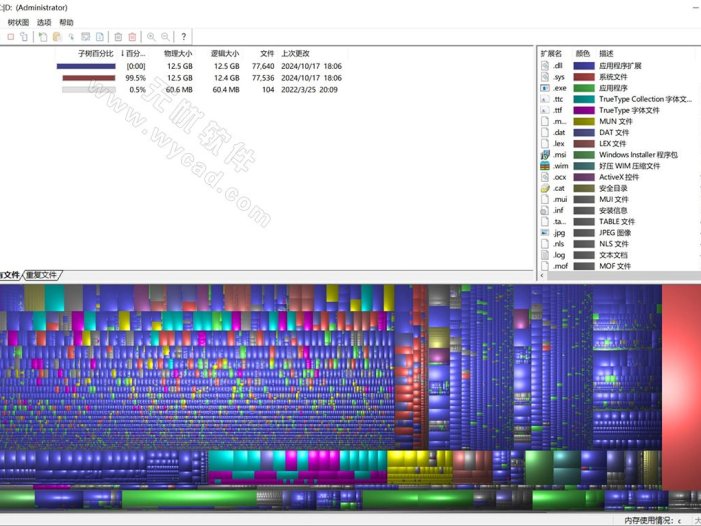
Task: Select the Windows Installer 程序包 description
Action: pos(638,155)
